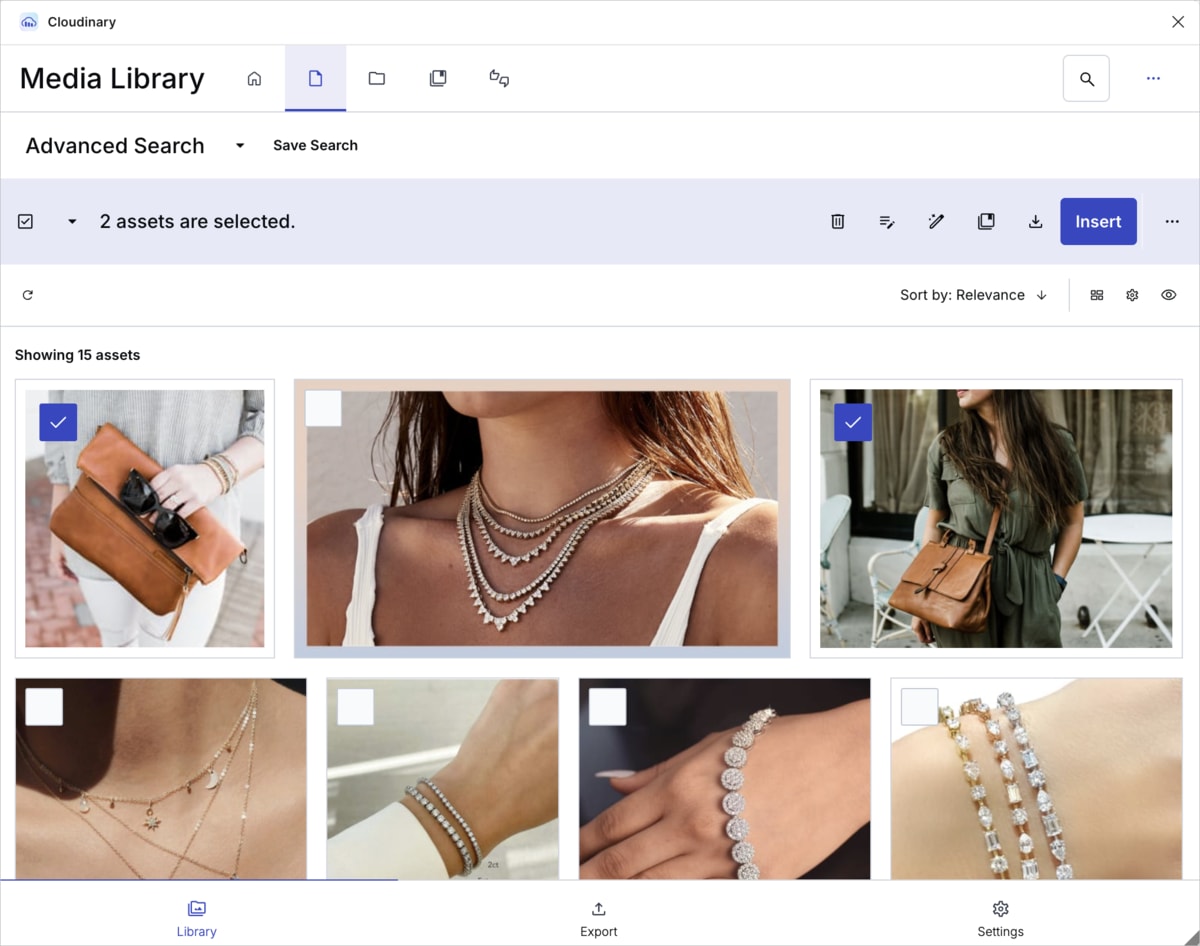Click the Insert button

[1098, 222]
